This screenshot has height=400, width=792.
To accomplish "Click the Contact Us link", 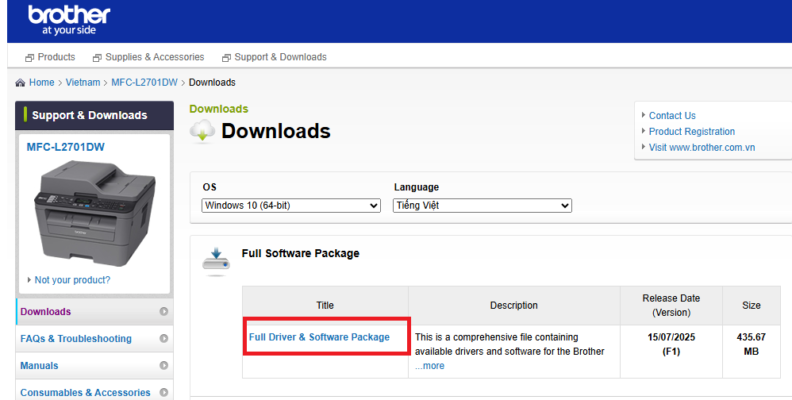I will point(672,116).
